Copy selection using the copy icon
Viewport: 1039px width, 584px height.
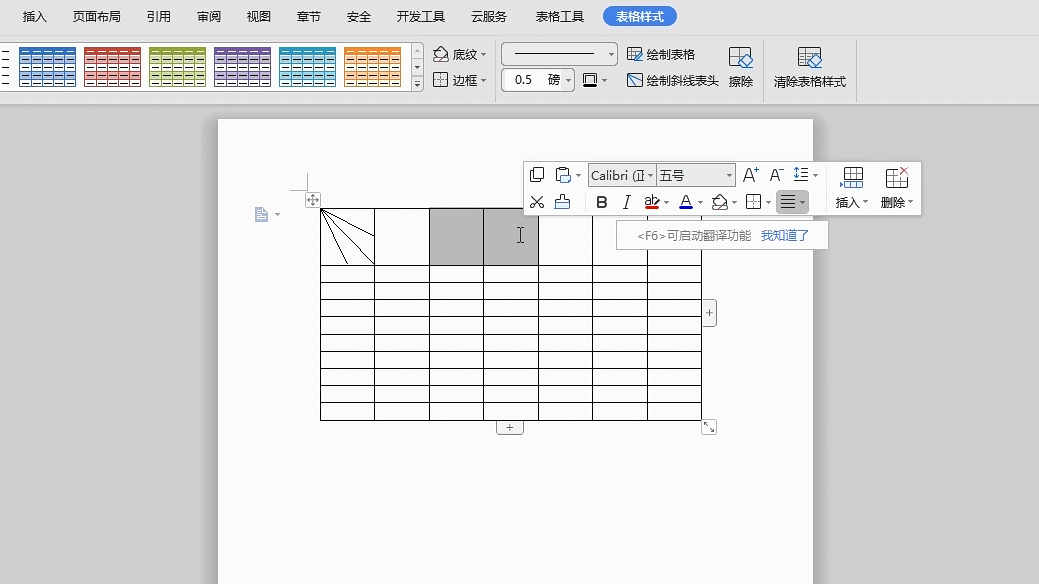pos(537,173)
